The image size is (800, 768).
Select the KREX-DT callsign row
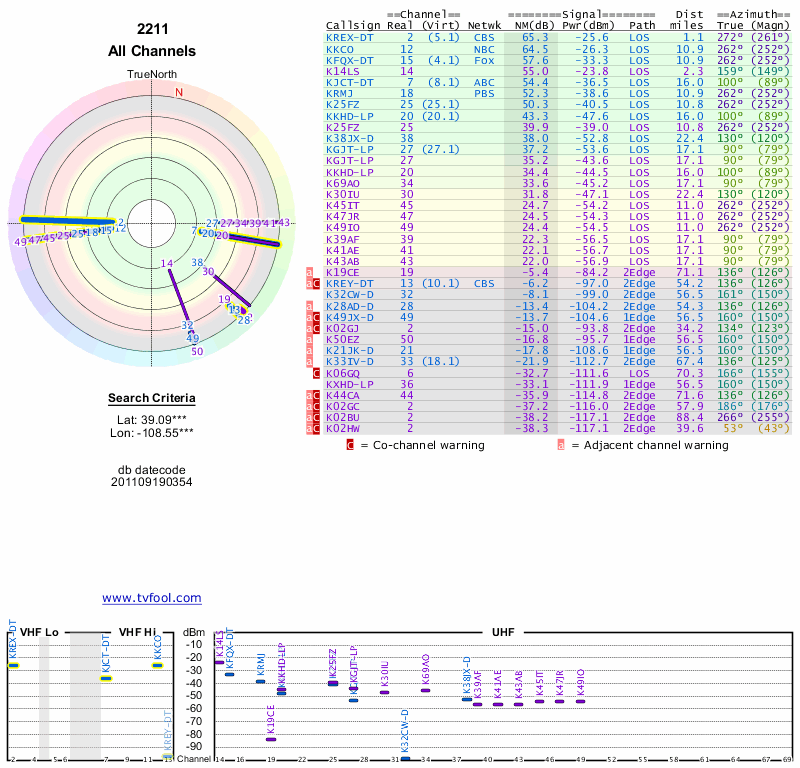pos(349,37)
